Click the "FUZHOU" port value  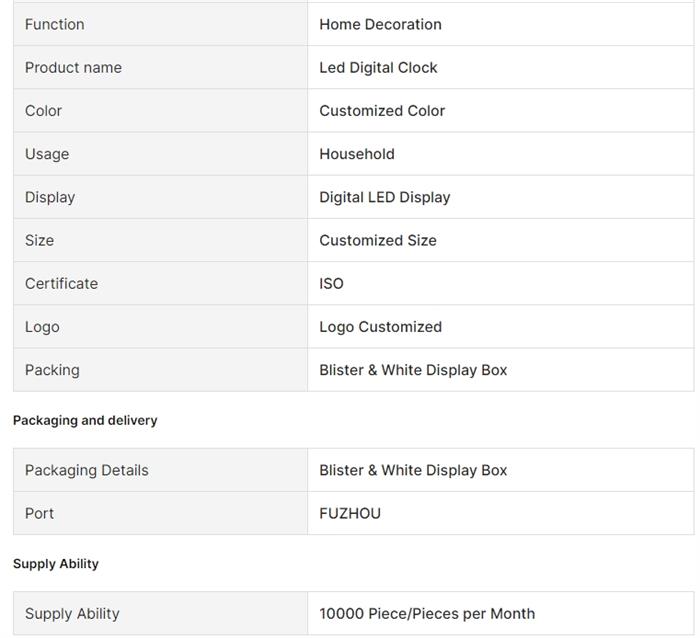click(350, 513)
